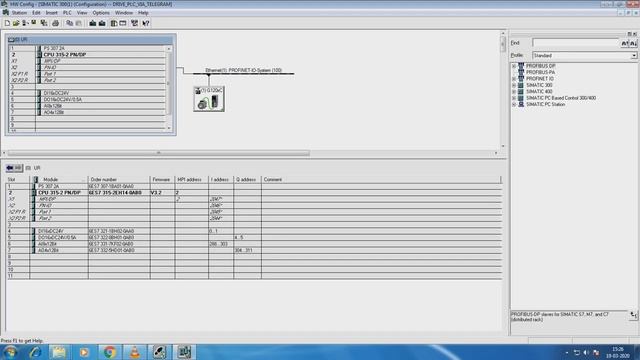
Task: Select PROFIBUS-PA in the catalog tree
Action: coord(540,72)
